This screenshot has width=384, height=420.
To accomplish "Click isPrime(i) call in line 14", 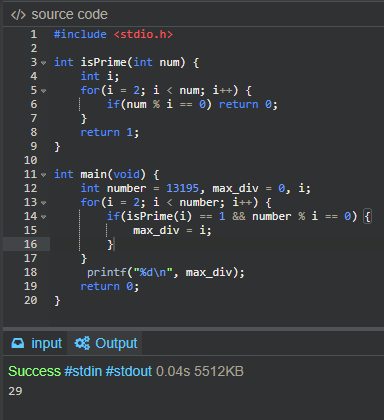I will (159, 216).
